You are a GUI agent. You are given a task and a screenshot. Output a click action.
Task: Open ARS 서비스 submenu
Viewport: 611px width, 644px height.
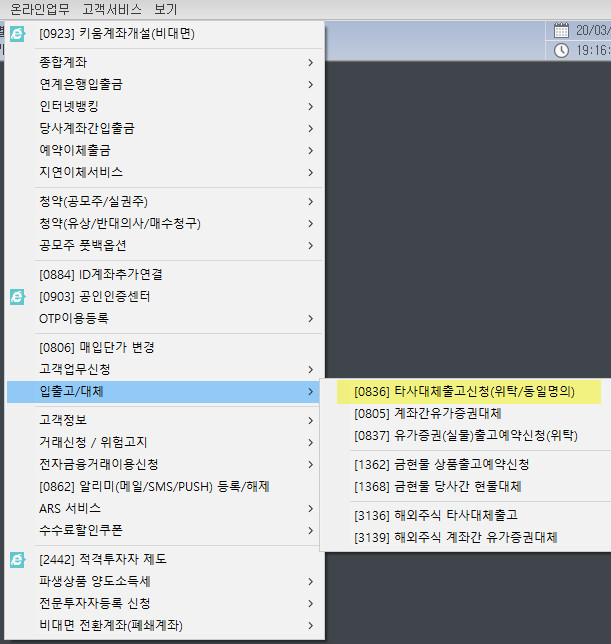click(x=164, y=508)
